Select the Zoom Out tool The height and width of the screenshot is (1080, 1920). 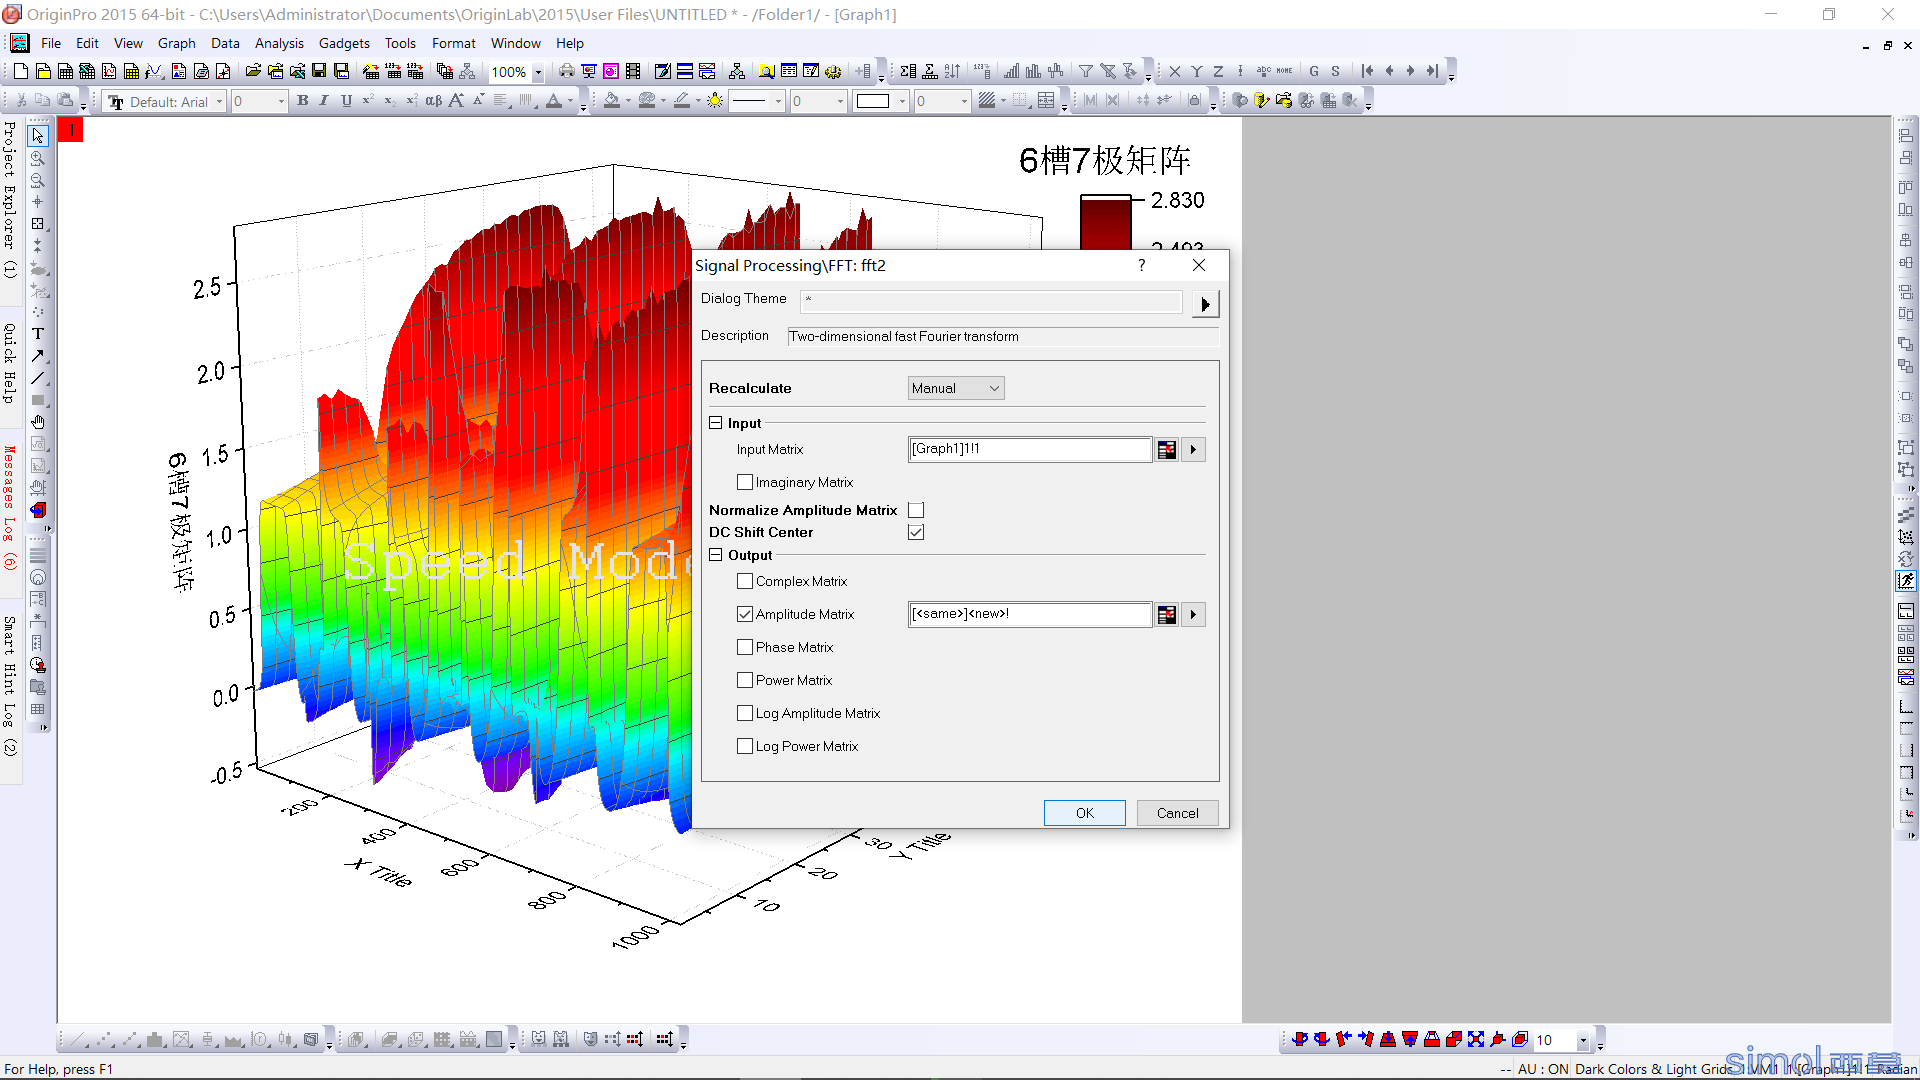38,180
